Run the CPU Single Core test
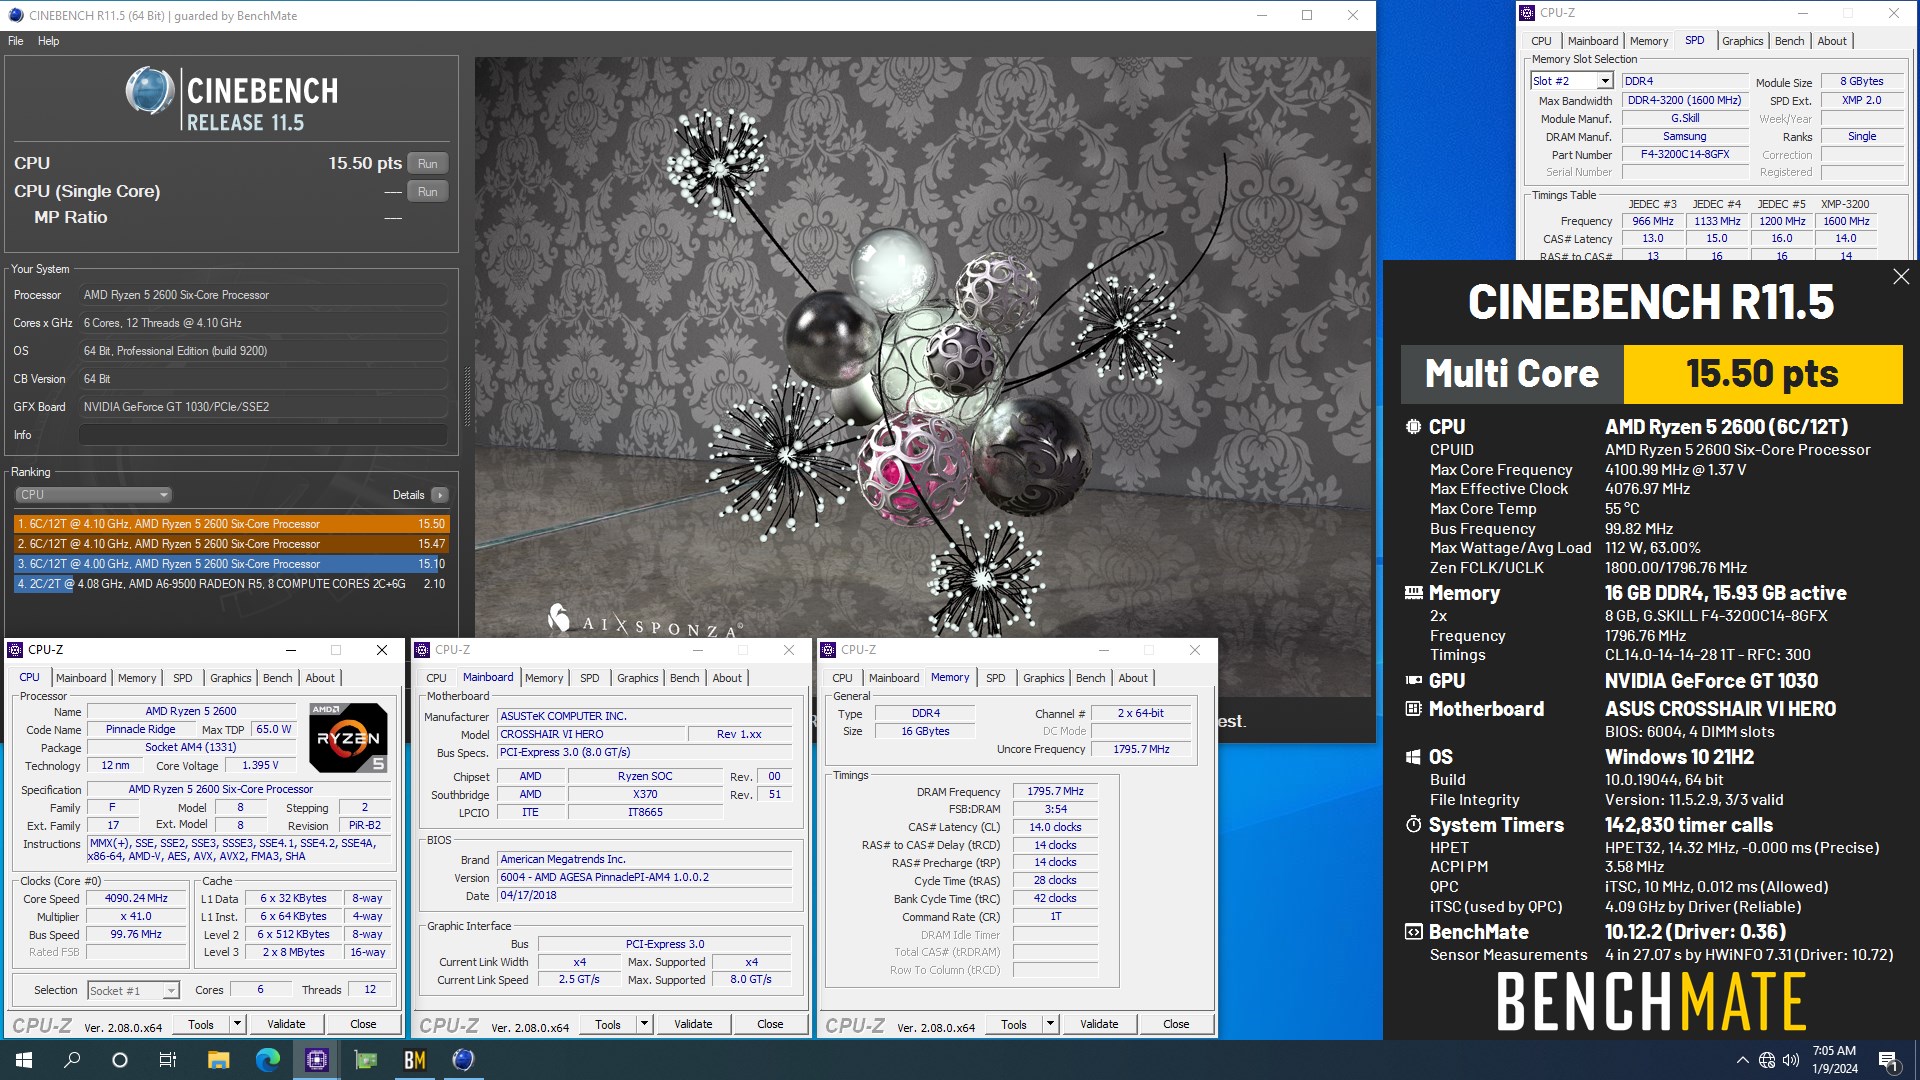This screenshot has width=1920, height=1080. pyautogui.click(x=427, y=192)
